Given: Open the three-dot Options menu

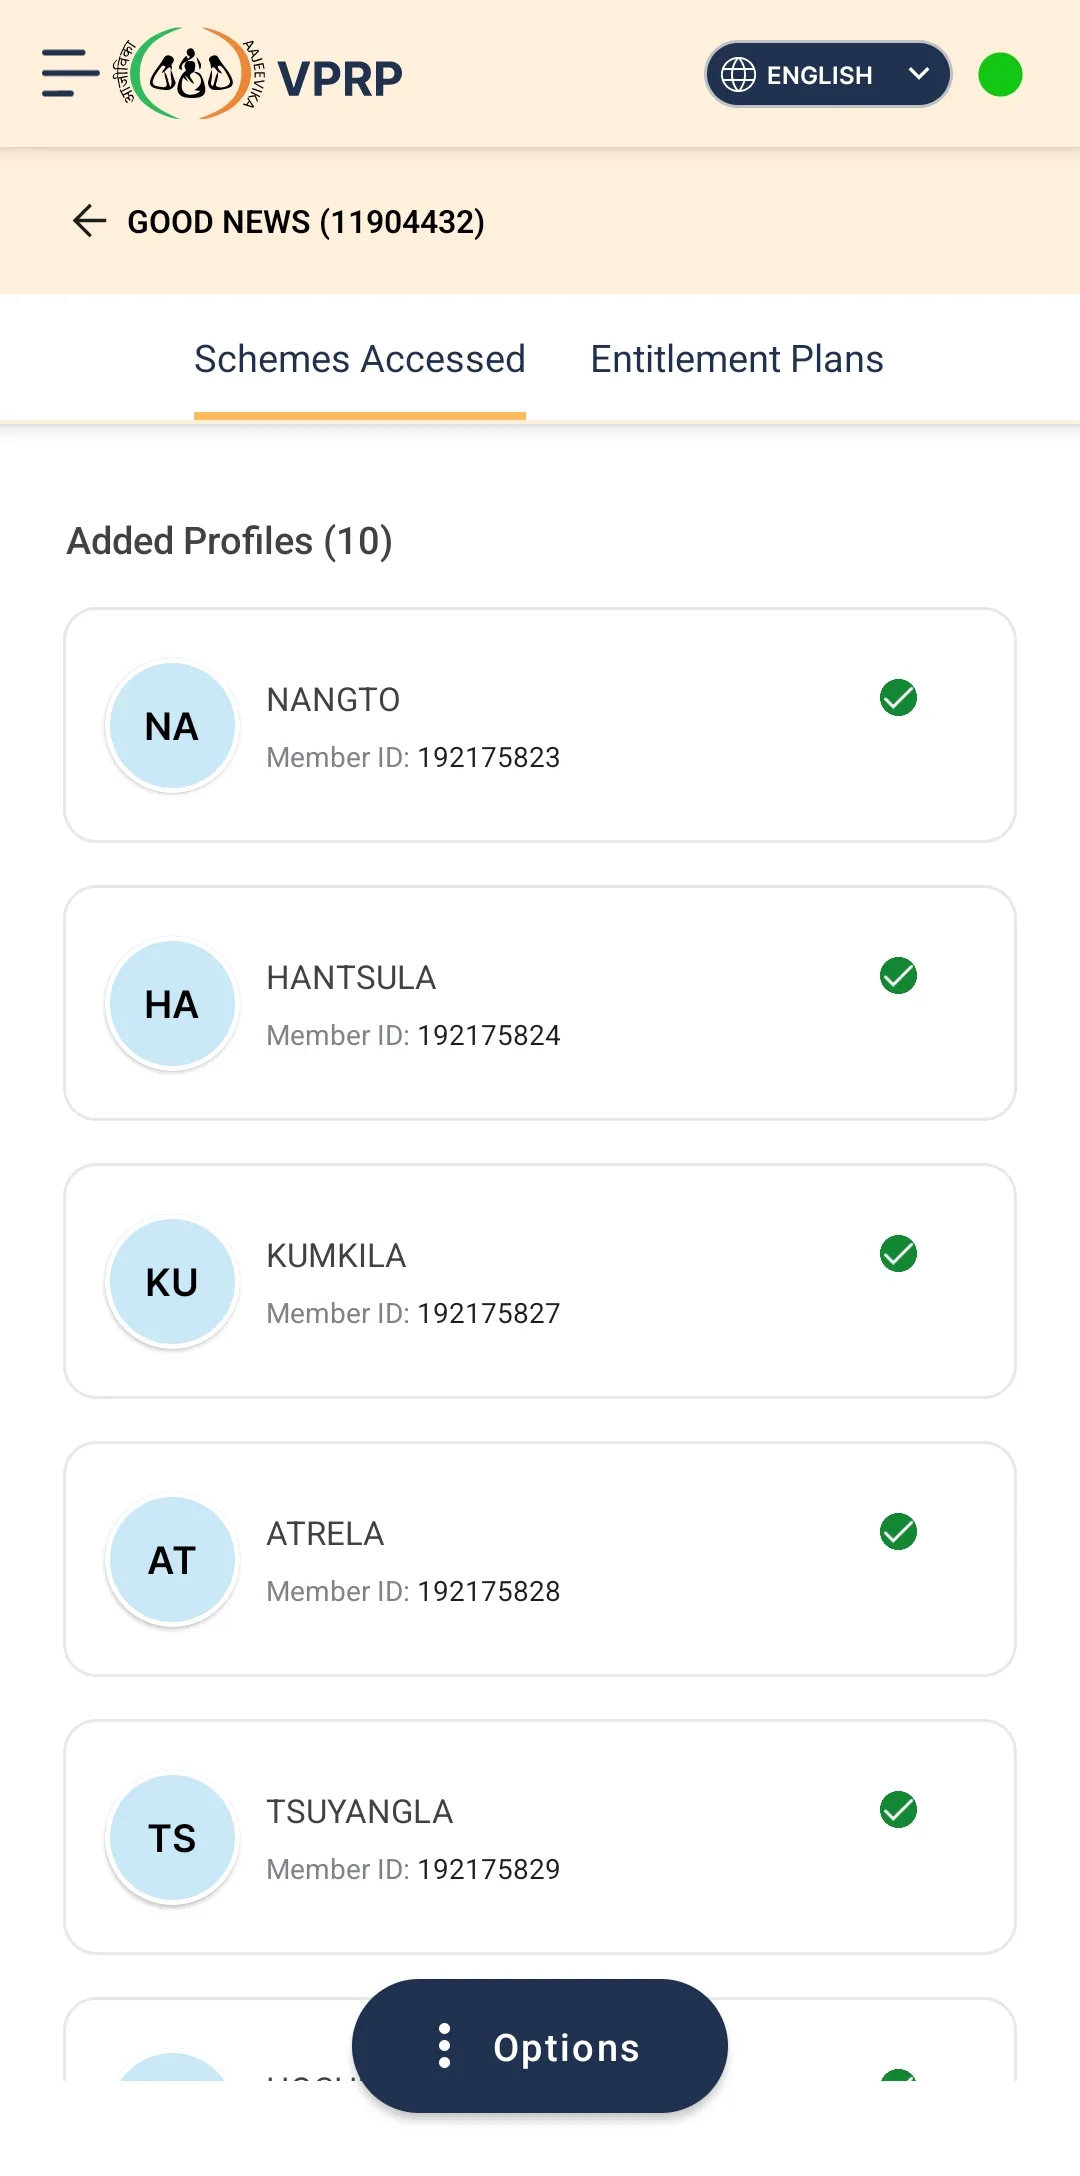Looking at the screenshot, I should pos(540,2046).
